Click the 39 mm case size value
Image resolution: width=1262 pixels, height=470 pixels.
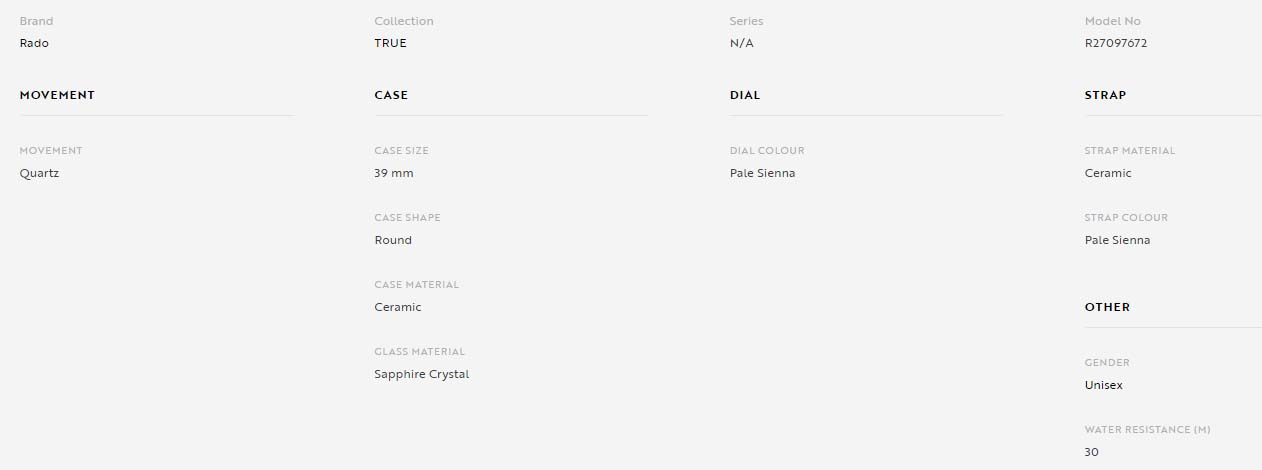click(394, 173)
